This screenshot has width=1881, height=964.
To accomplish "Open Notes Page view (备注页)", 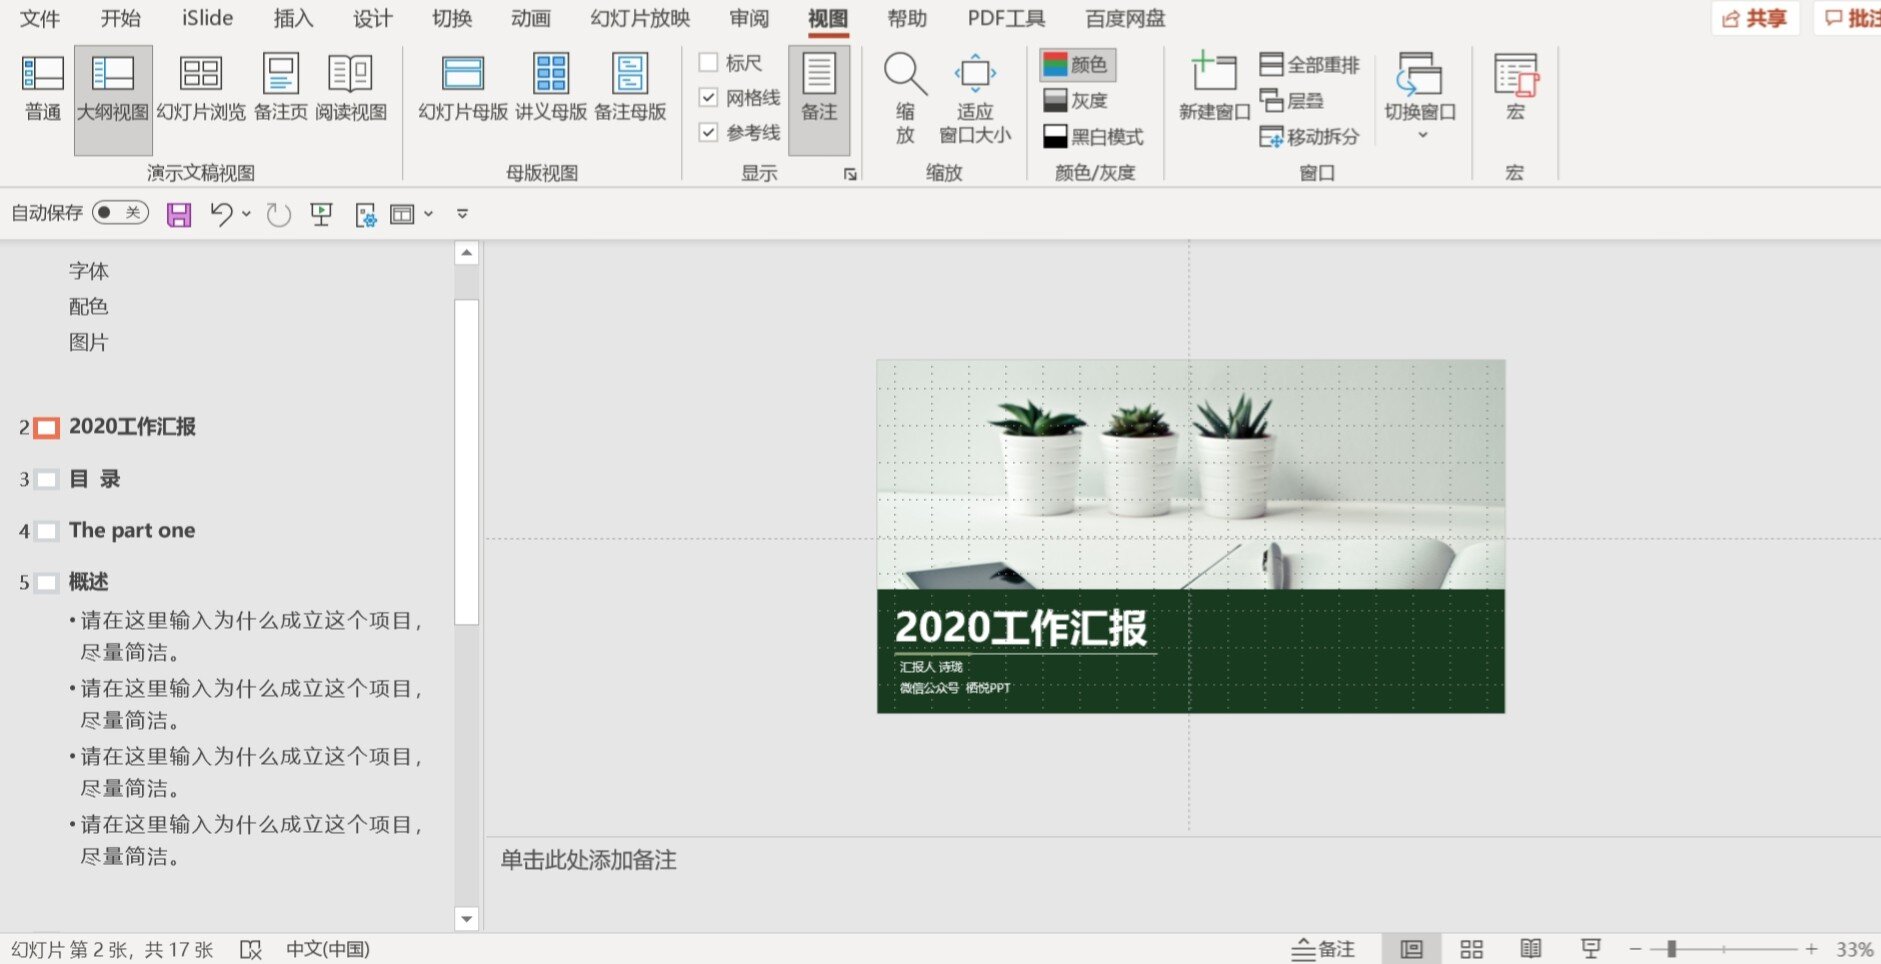I will coord(281,88).
